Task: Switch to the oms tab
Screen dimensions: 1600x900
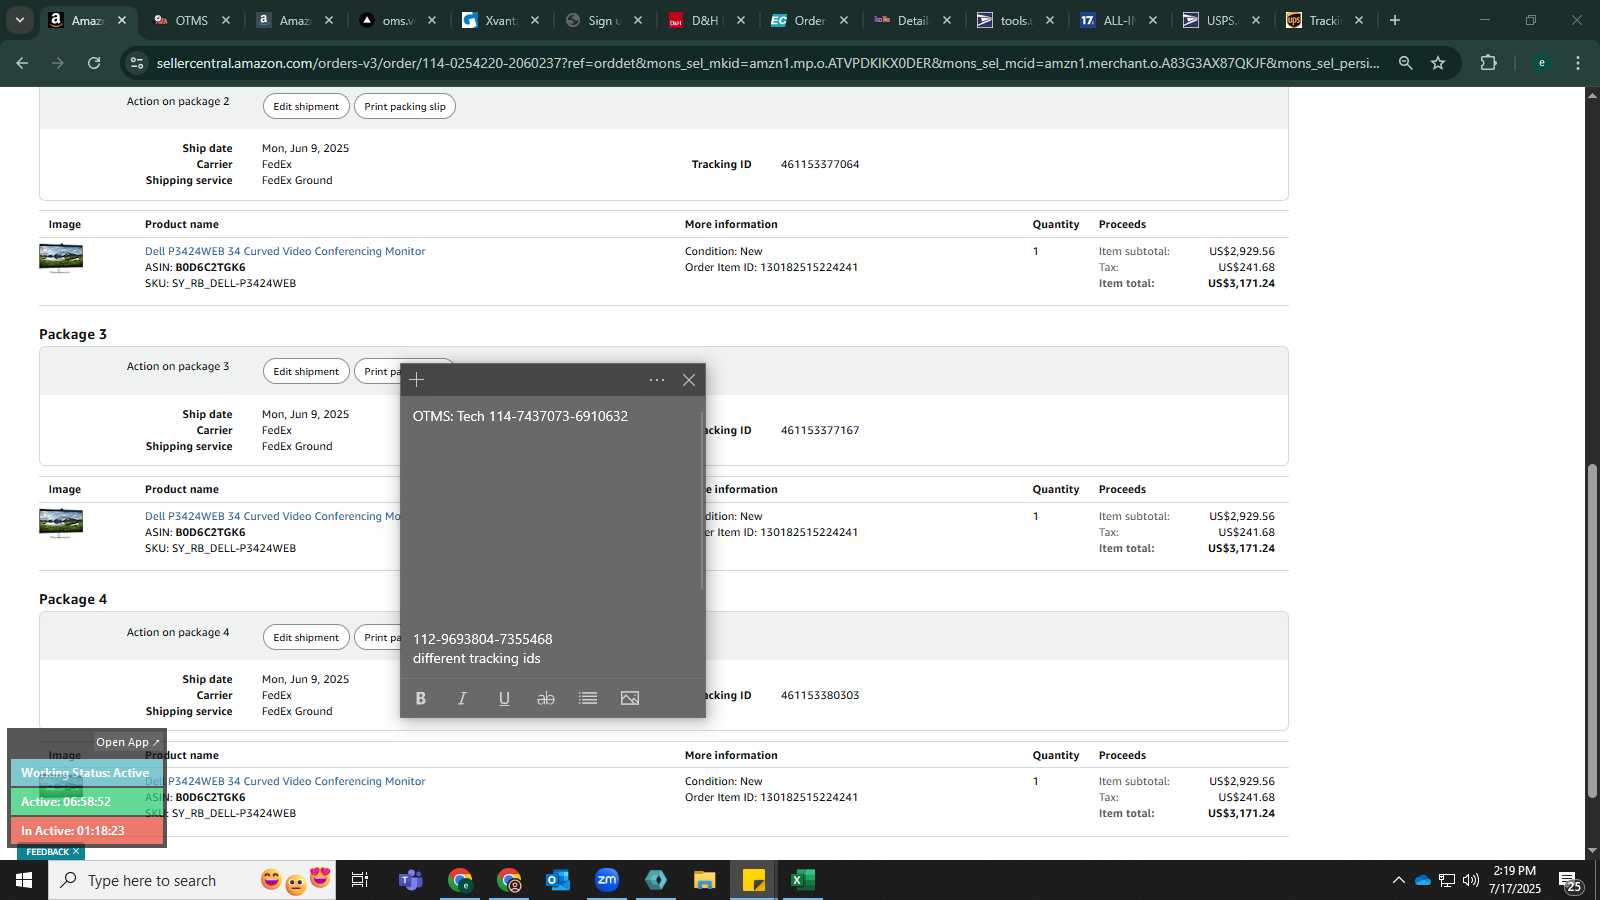Action: point(397,20)
